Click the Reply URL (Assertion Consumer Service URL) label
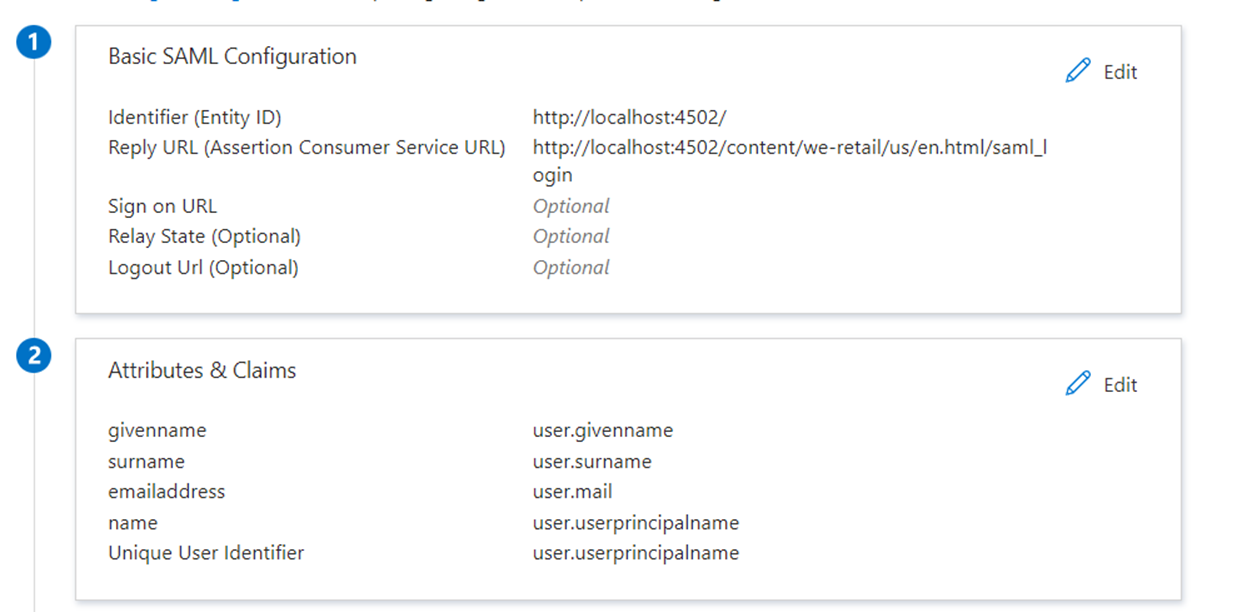The width and height of the screenshot is (1242, 612). 306,148
